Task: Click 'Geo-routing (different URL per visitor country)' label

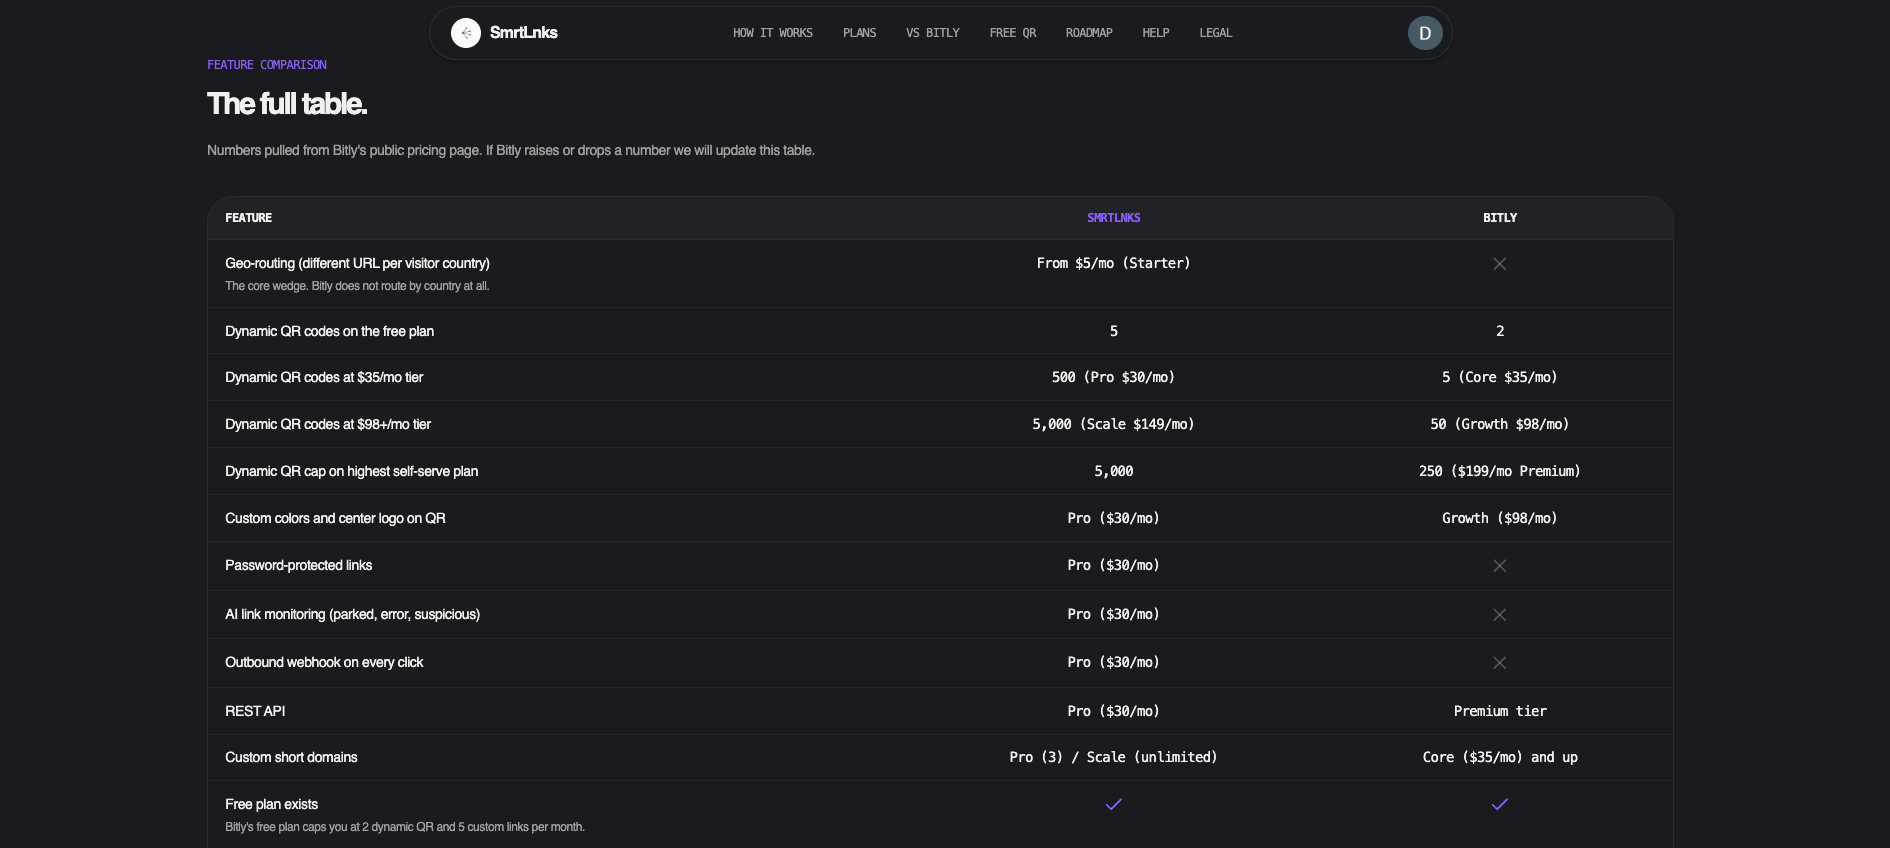Action: (x=357, y=263)
